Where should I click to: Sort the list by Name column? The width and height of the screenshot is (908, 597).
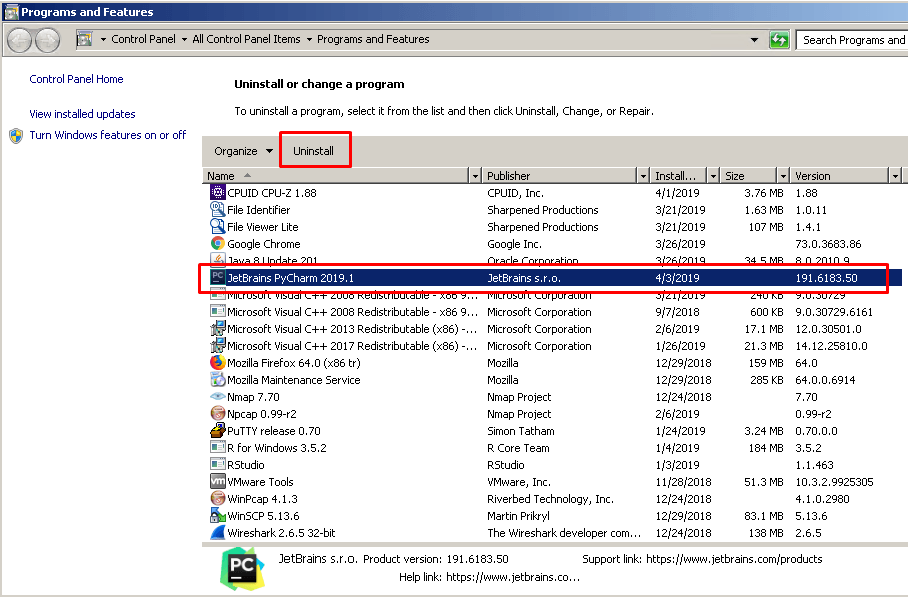[336, 175]
